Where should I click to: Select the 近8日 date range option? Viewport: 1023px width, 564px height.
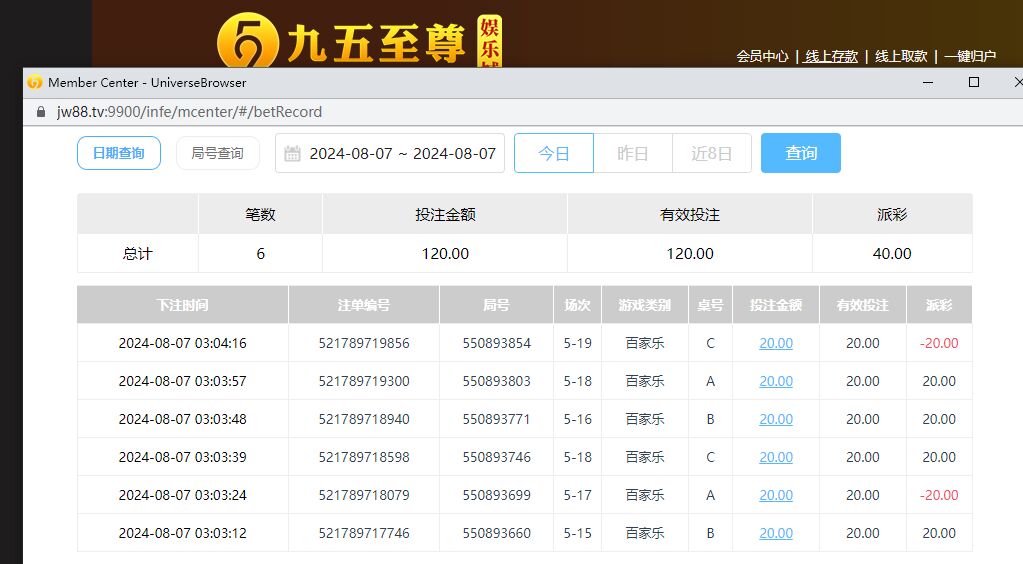(x=711, y=153)
